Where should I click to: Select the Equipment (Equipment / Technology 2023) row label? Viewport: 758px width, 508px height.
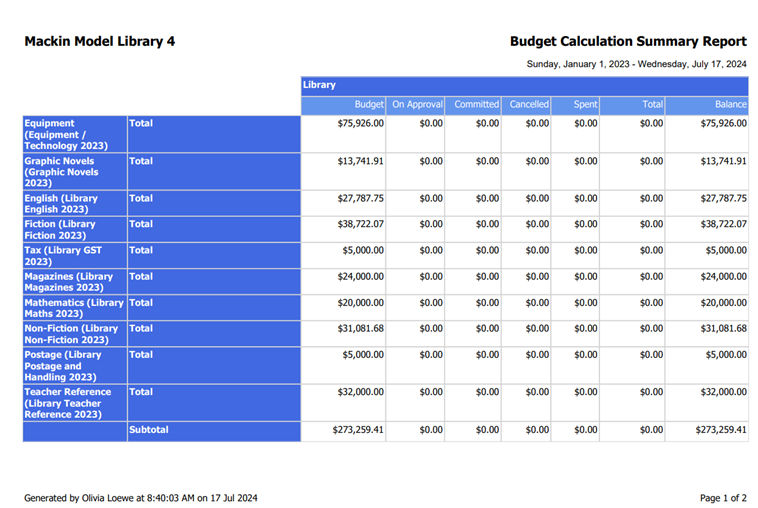[75, 134]
